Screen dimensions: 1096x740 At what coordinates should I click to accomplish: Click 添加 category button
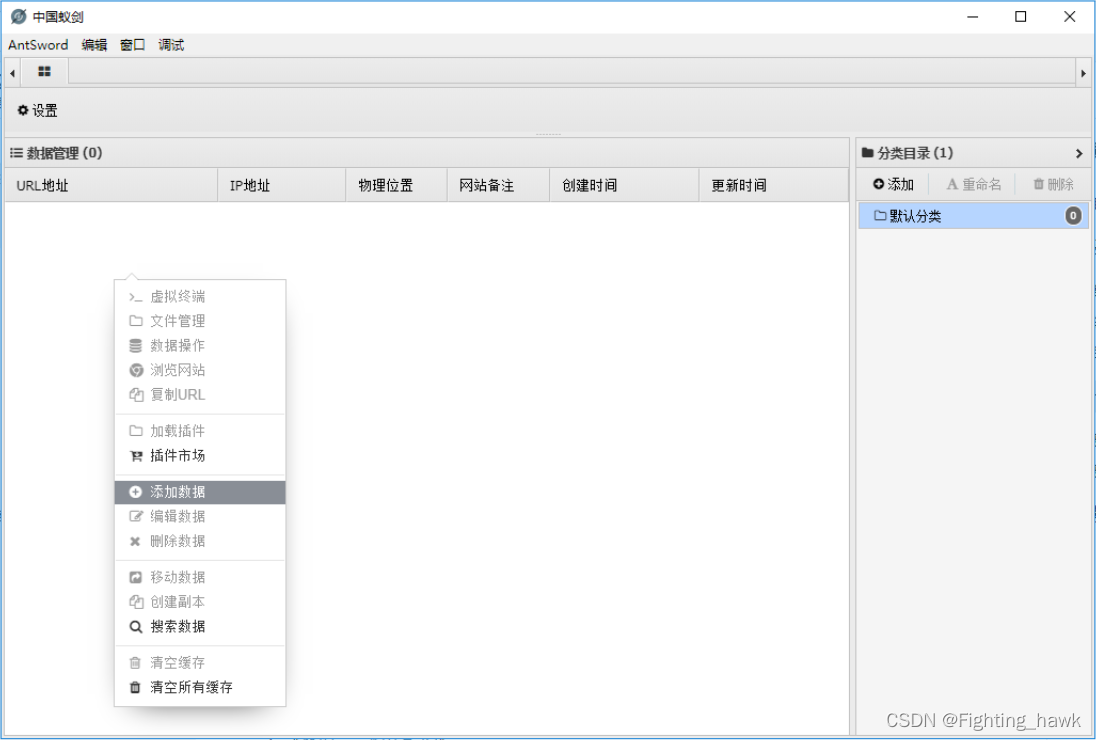coord(893,184)
